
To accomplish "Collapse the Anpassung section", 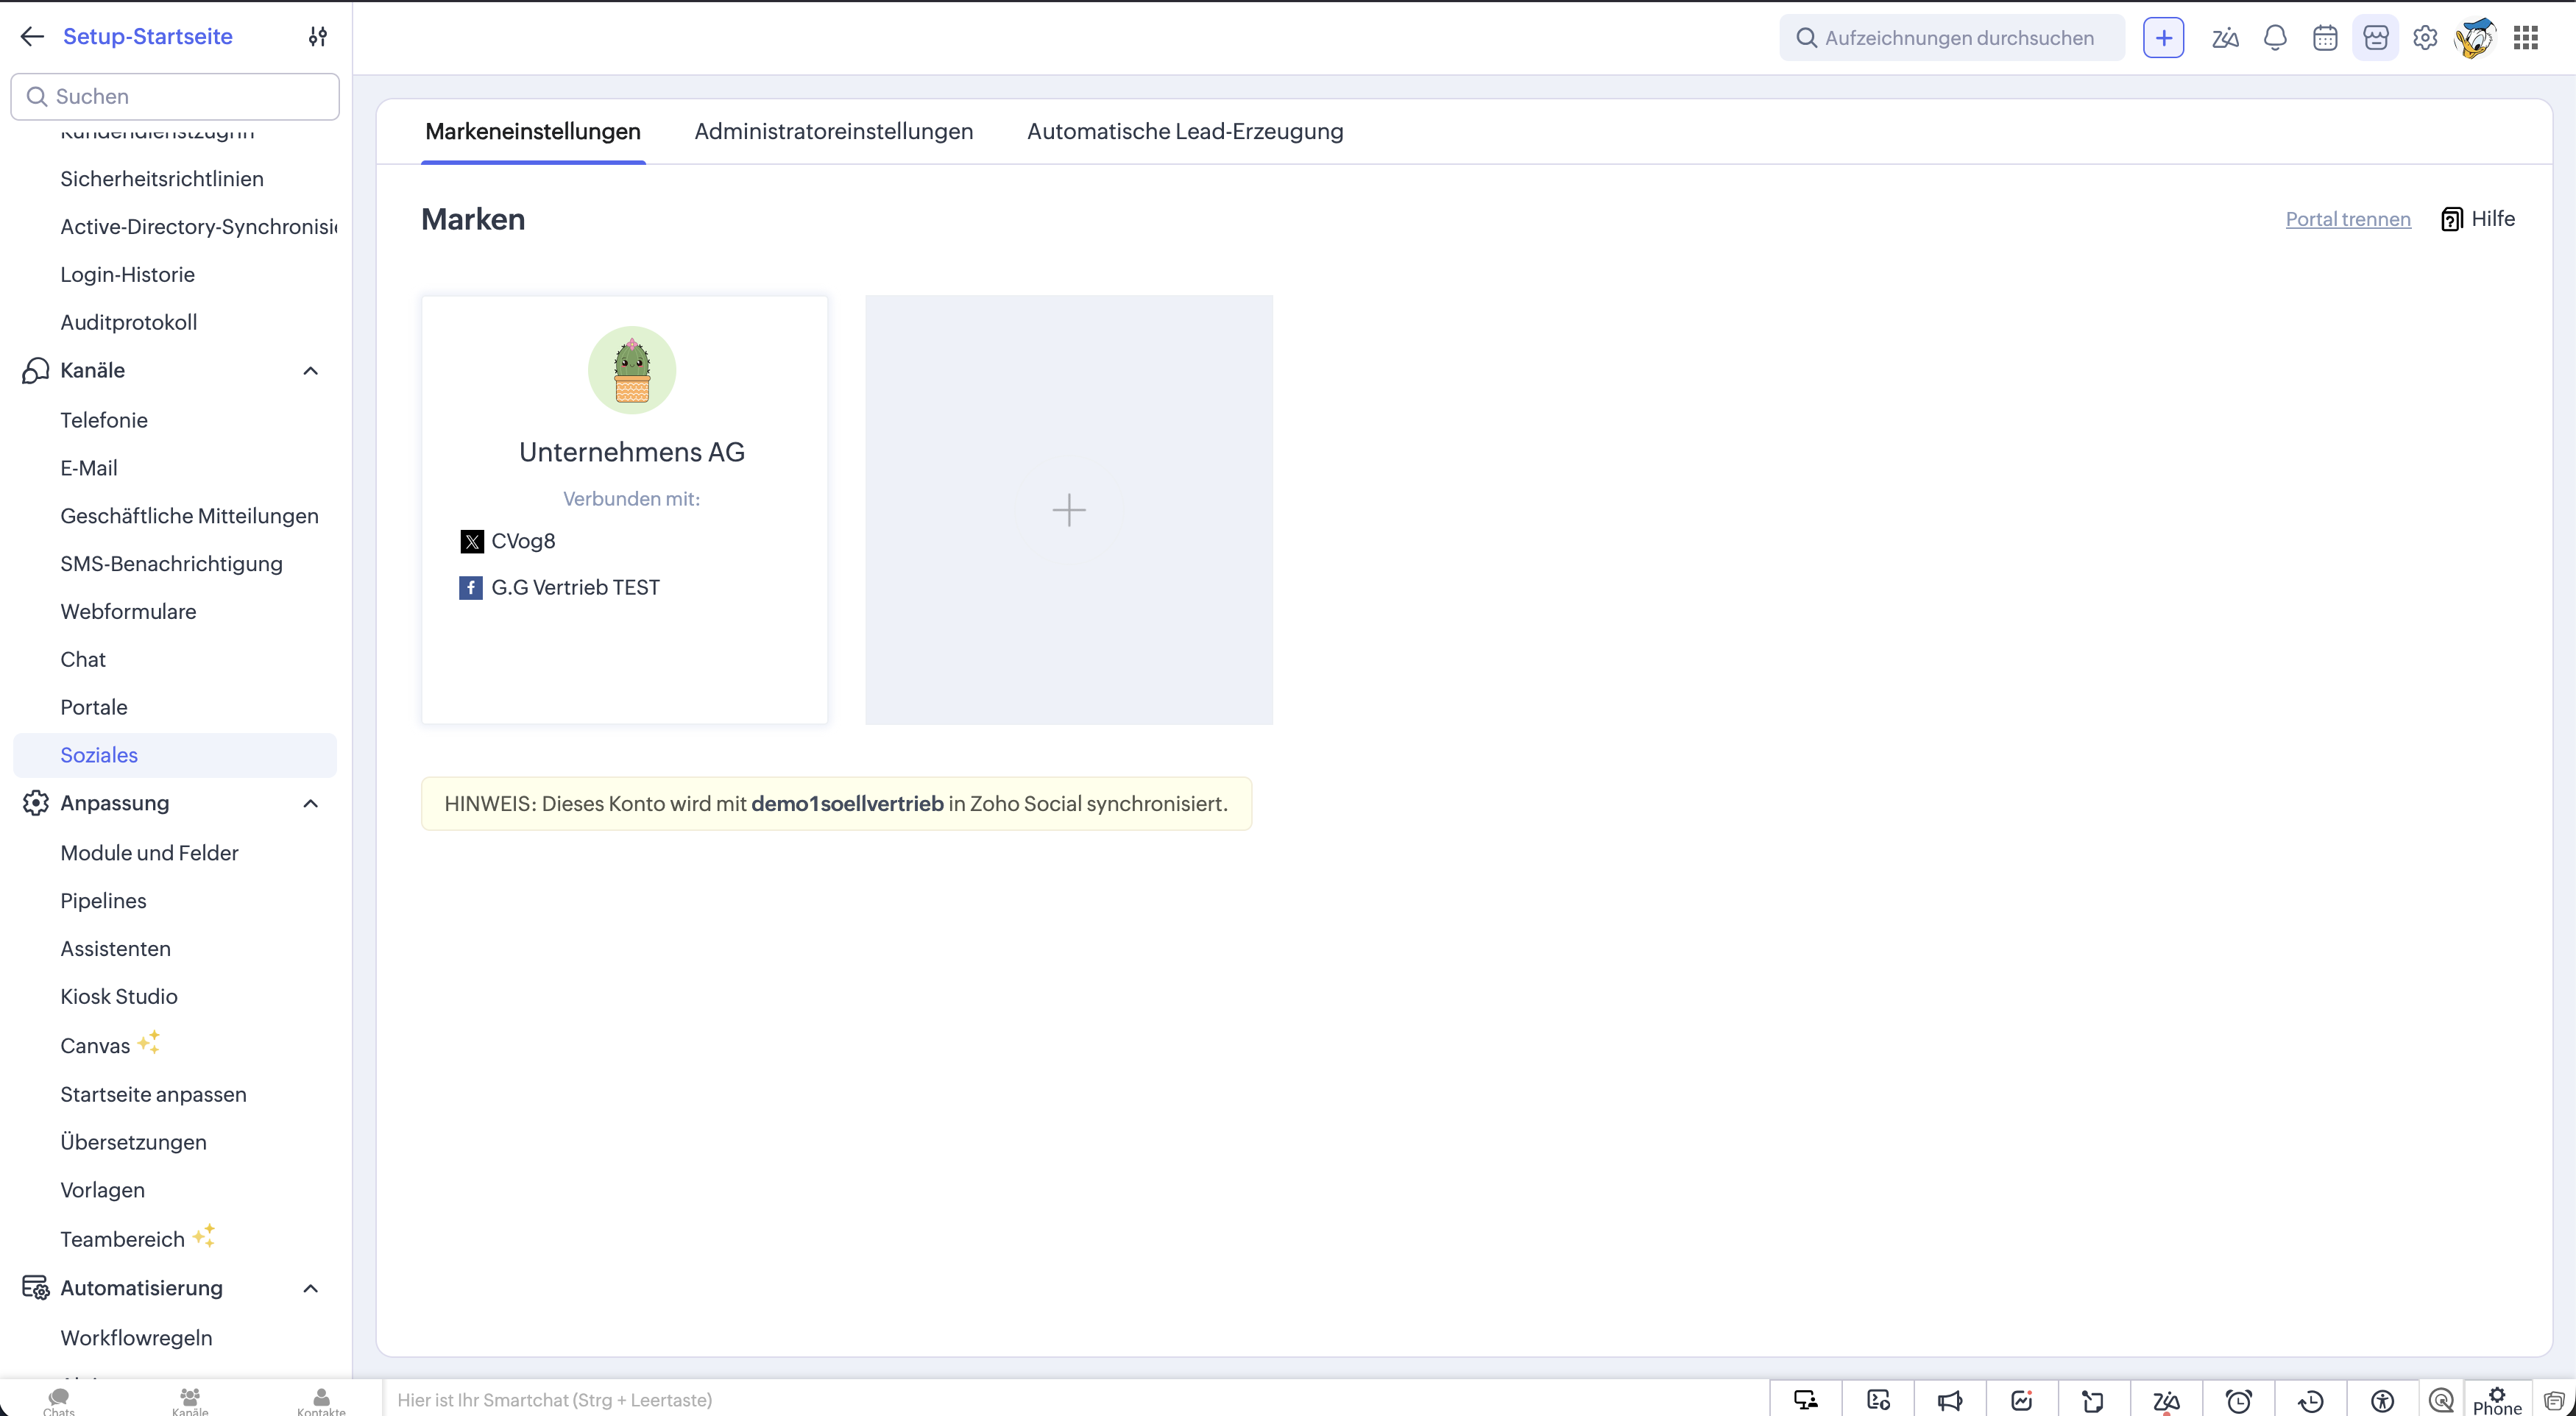I will click(311, 804).
